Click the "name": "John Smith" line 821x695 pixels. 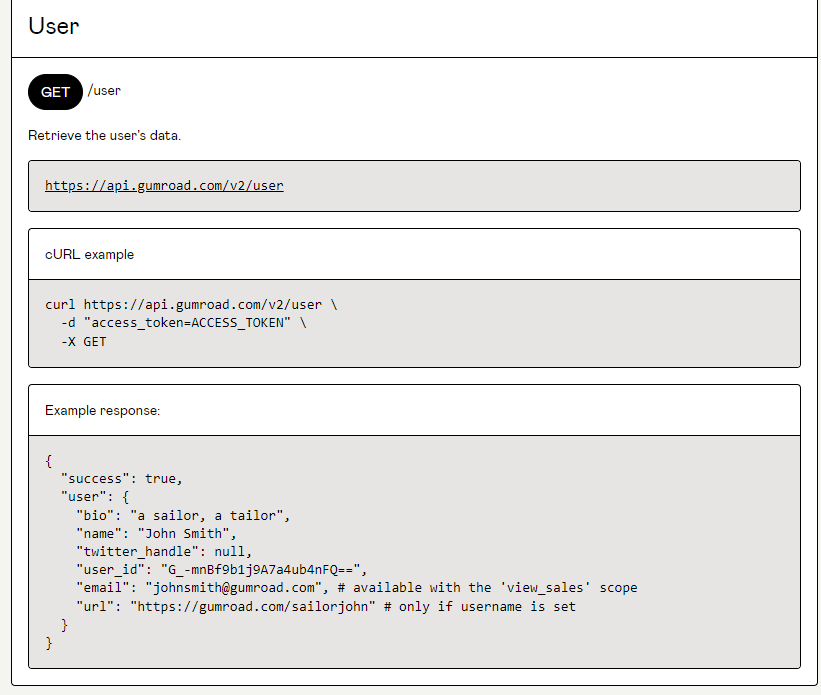(157, 534)
